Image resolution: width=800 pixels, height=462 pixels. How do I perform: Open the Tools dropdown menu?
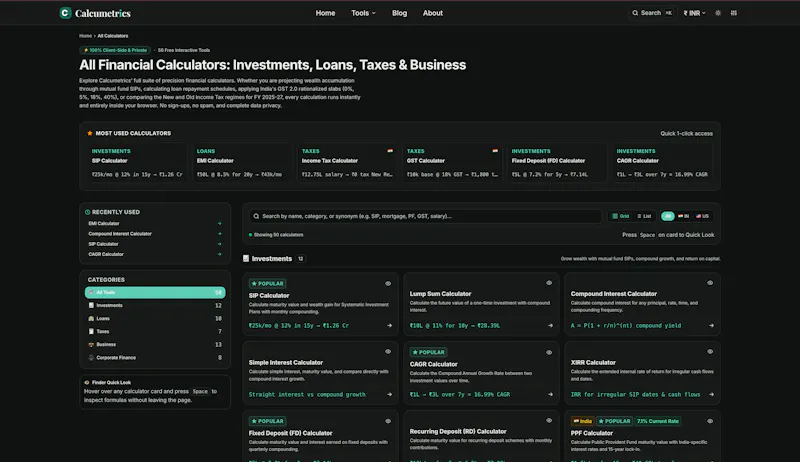click(x=363, y=13)
